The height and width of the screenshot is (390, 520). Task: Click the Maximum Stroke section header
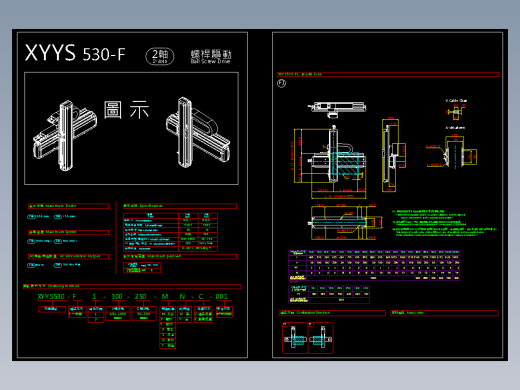[68, 206]
